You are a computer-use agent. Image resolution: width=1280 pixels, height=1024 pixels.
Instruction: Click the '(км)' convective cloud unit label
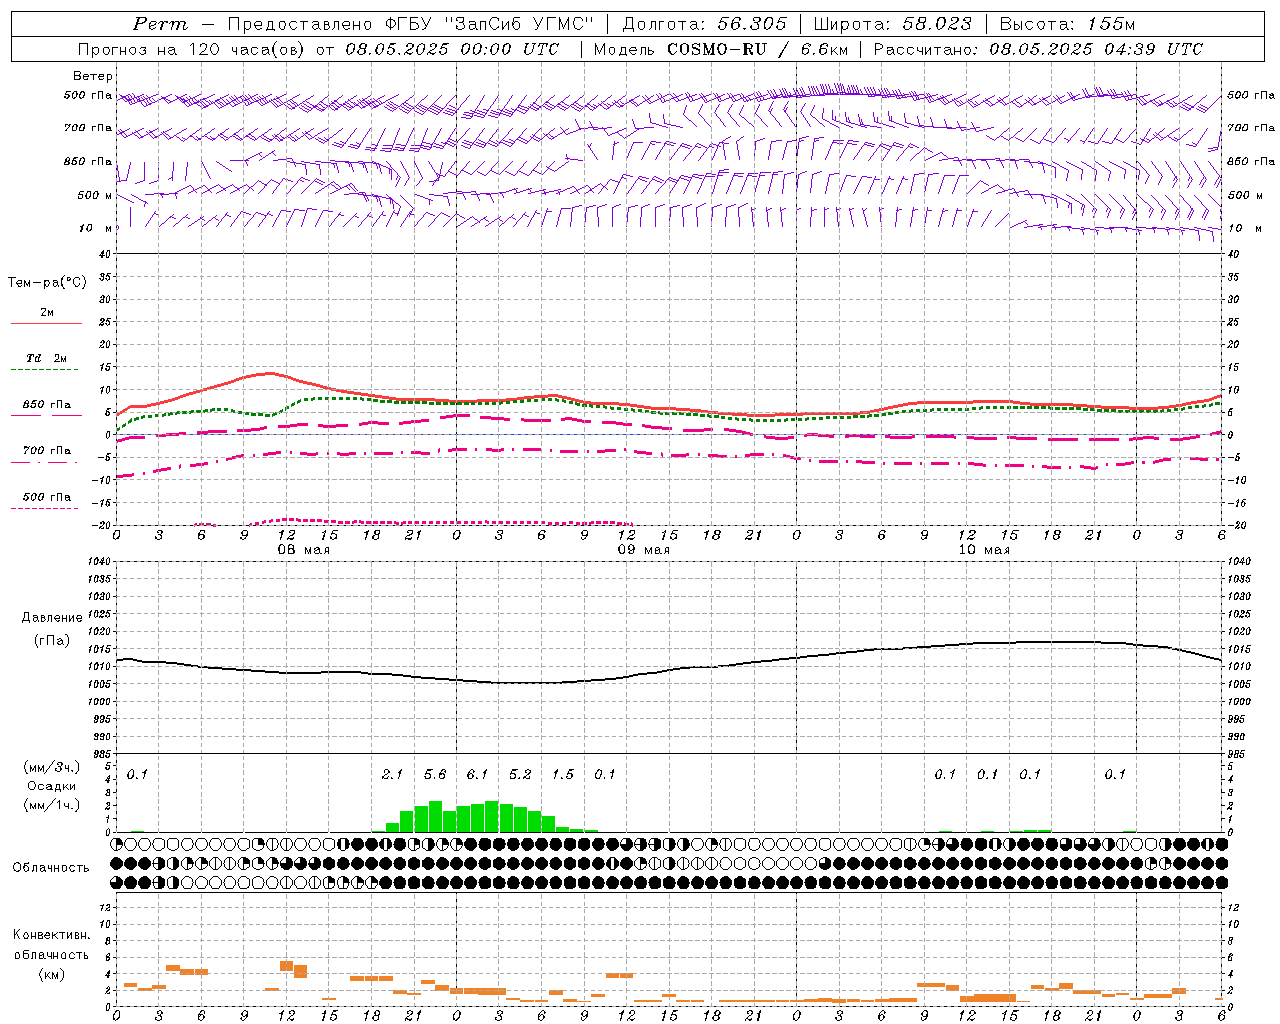tap(51, 974)
